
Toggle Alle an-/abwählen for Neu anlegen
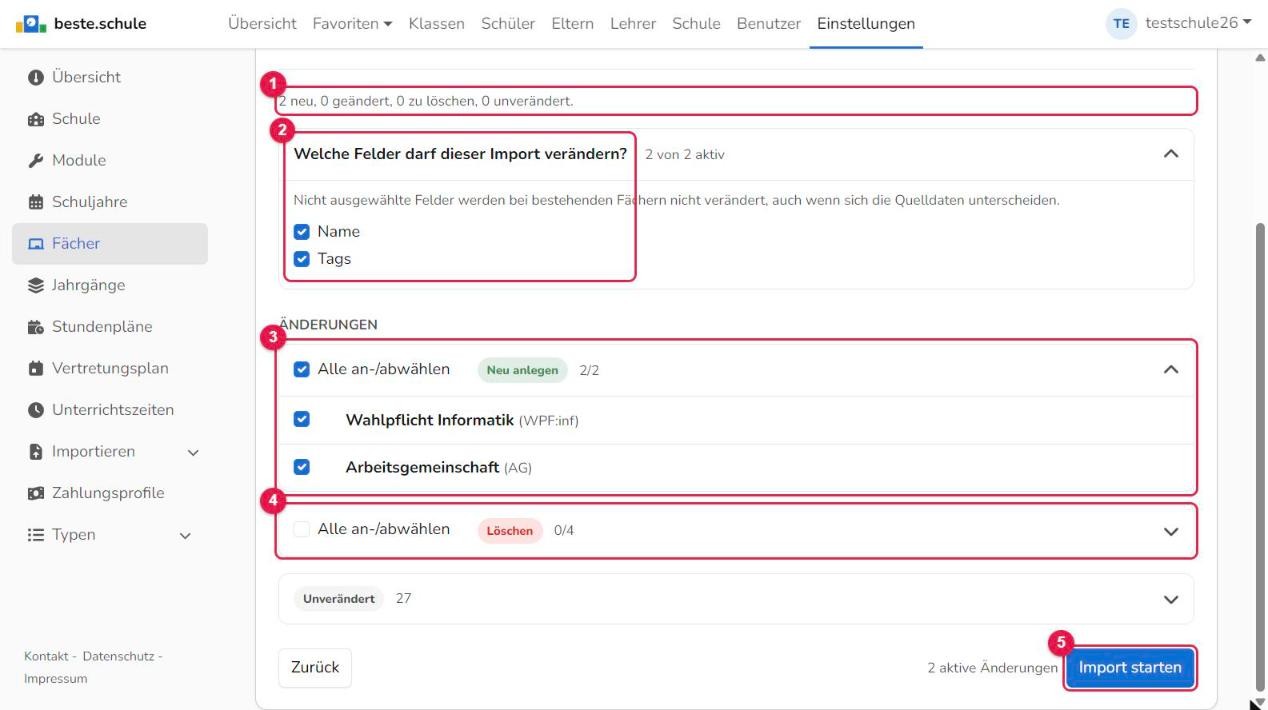click(301, 370)
